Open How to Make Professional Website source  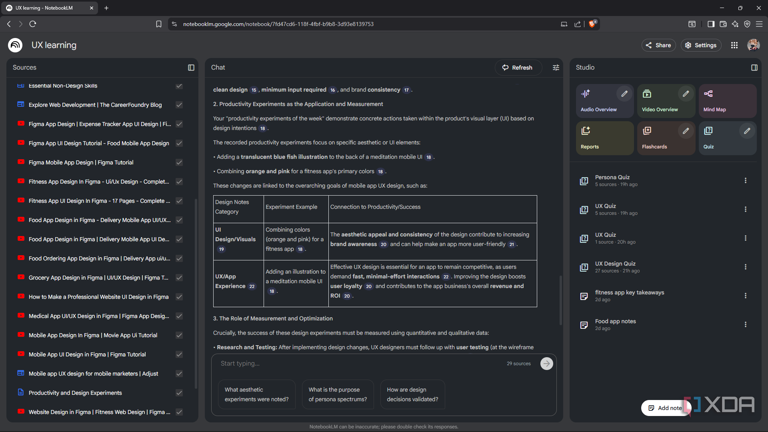98,297
